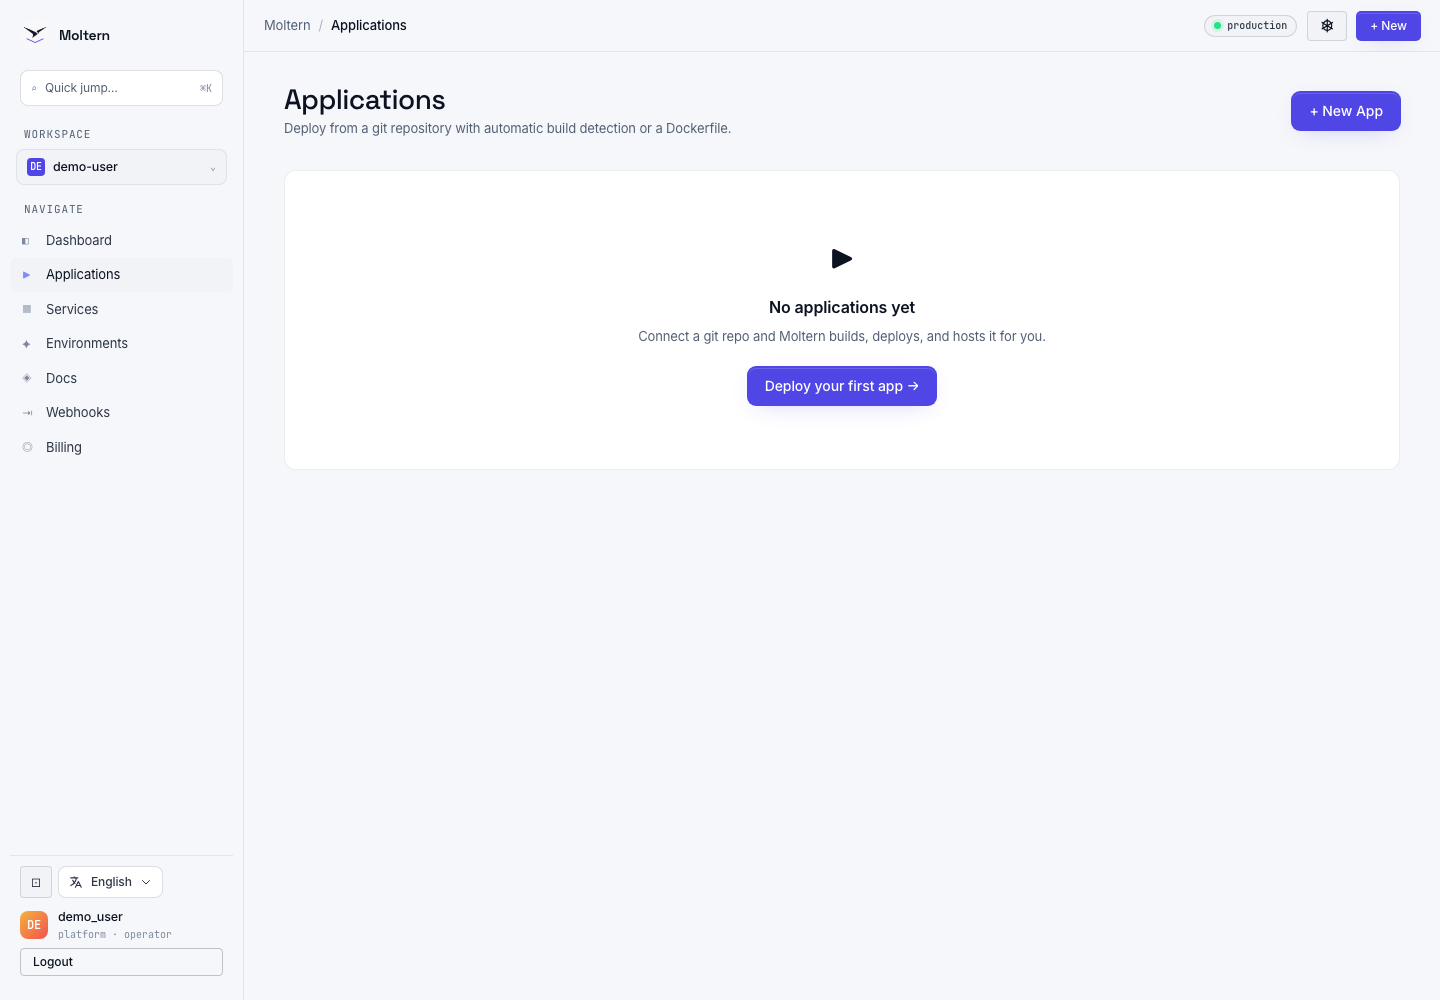Viewport: 1440px width, 1000px height.
Task: Open the English language dropdown
Action: click(110, 882)
